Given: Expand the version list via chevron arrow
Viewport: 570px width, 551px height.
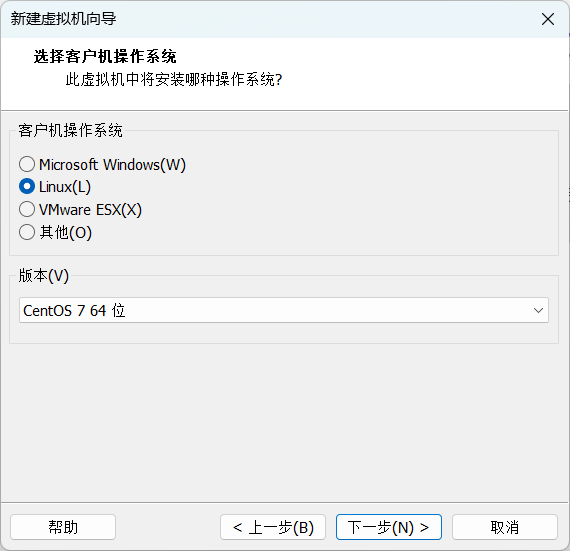Looking at the screenshot, I should 538,310.
